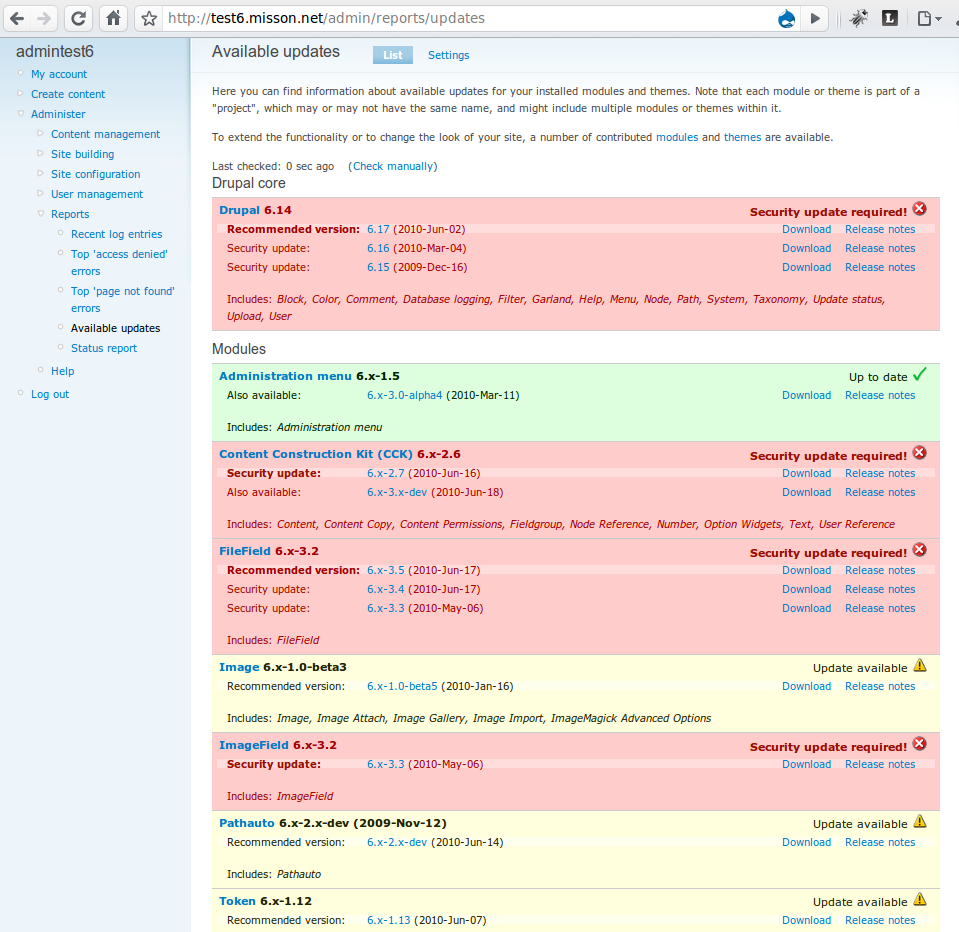
Task: Click the red error icon for ImageField
Action: pyautogui.click(x=919, y=744)
